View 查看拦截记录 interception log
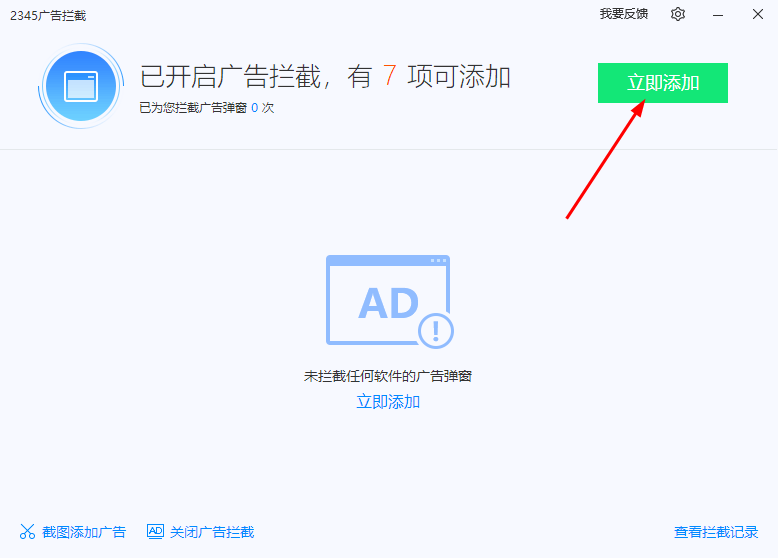 pos(716,532)
